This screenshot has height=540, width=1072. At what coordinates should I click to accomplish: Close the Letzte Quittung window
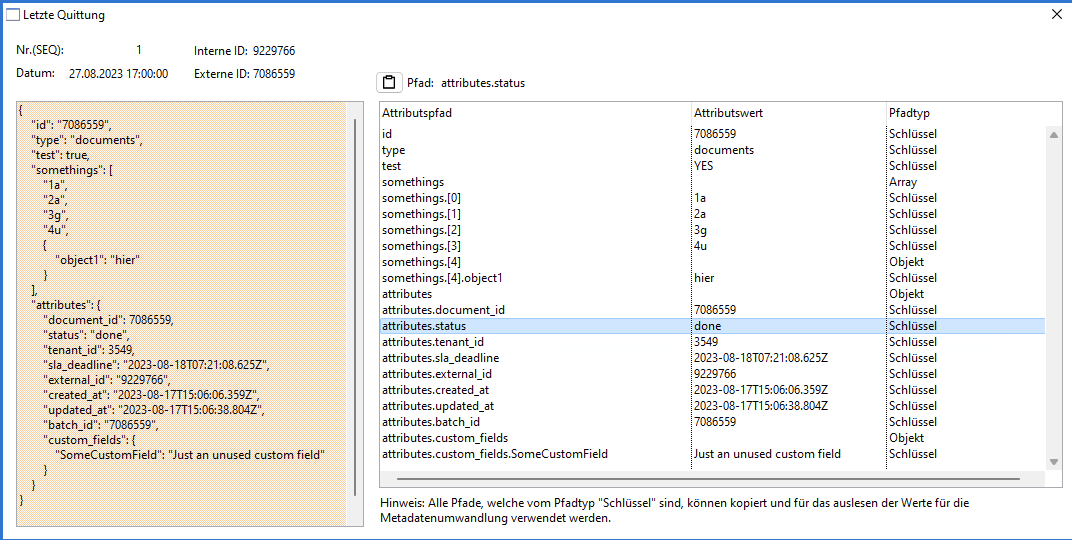[1057, 15]
